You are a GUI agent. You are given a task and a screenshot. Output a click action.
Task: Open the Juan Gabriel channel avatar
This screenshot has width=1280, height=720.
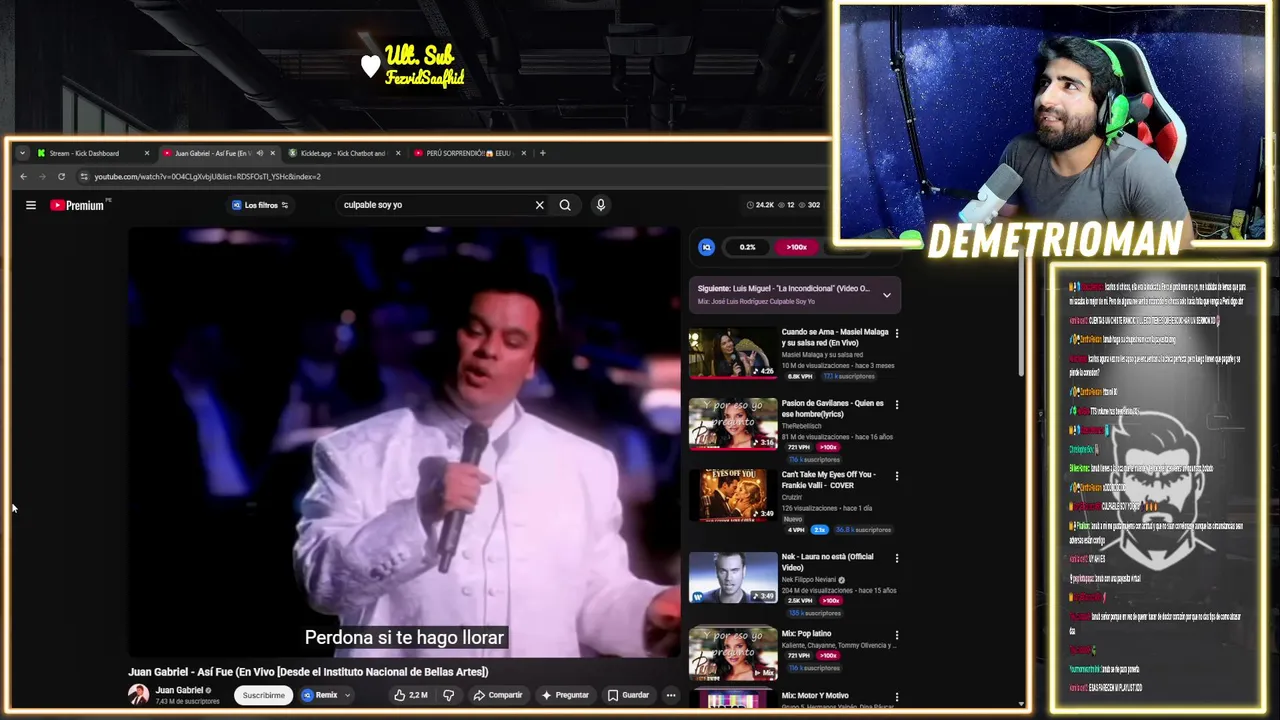pyautogui.click(x=138, y=694)
